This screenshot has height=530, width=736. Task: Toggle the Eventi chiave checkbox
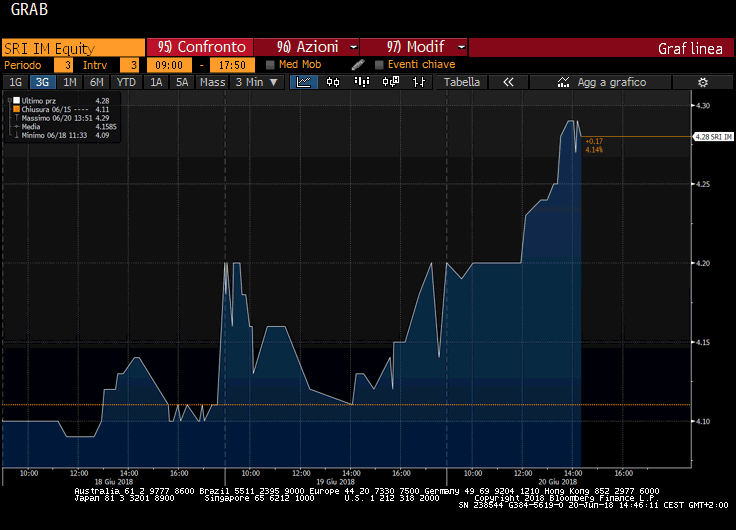point(379,65)
